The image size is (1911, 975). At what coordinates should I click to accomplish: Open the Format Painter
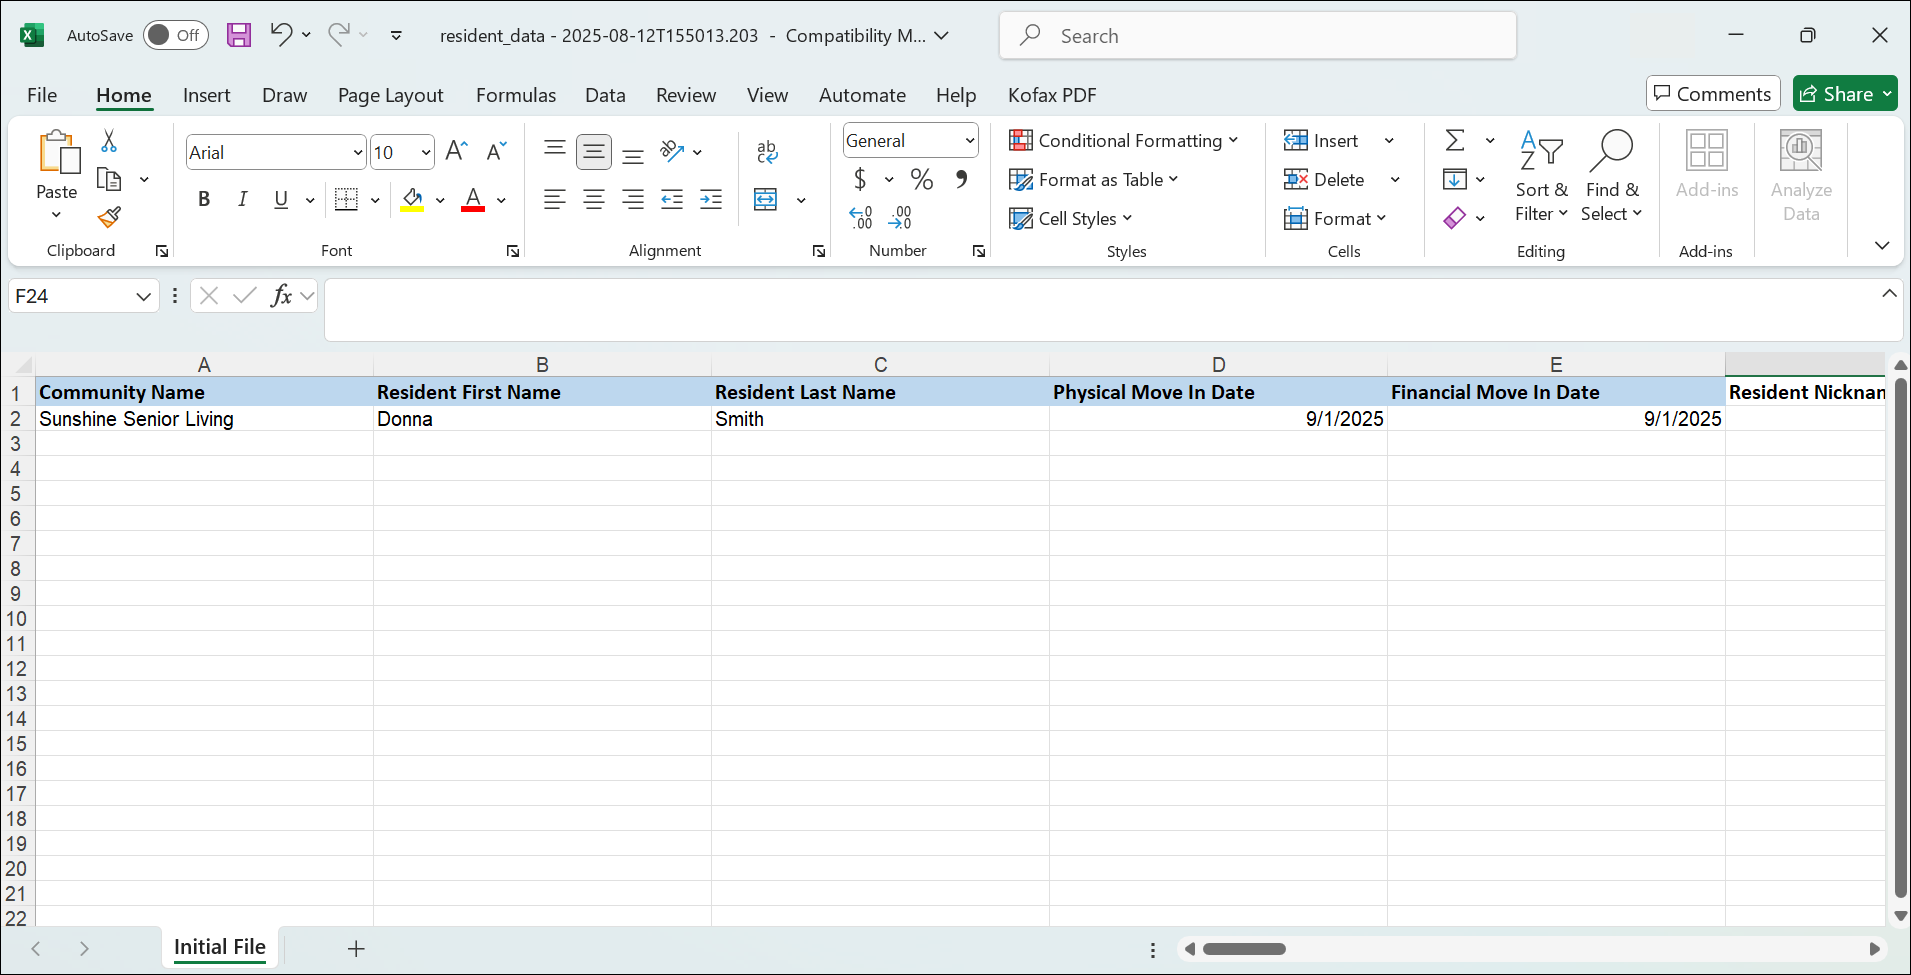[109, 217]
